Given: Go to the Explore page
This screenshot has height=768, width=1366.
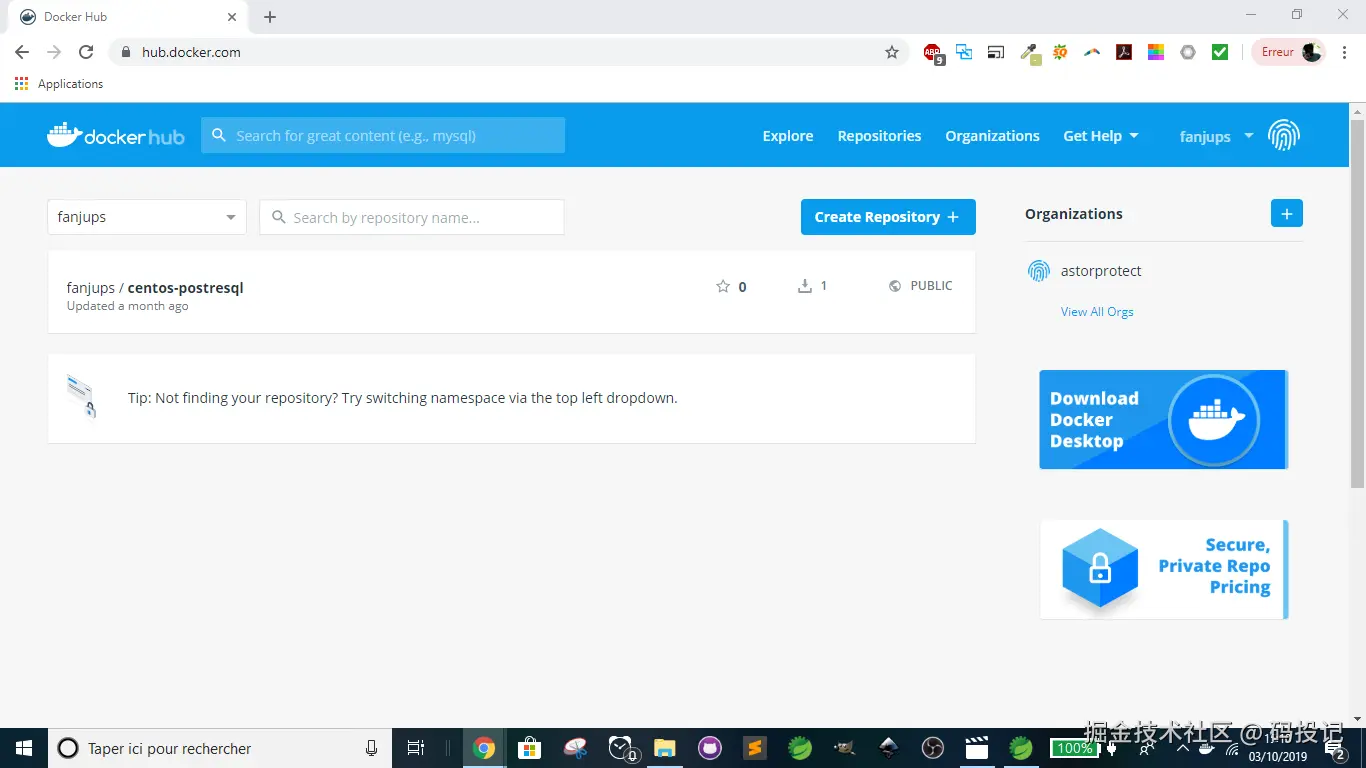Looking at the screenshot, I should [x=788, y=136].
